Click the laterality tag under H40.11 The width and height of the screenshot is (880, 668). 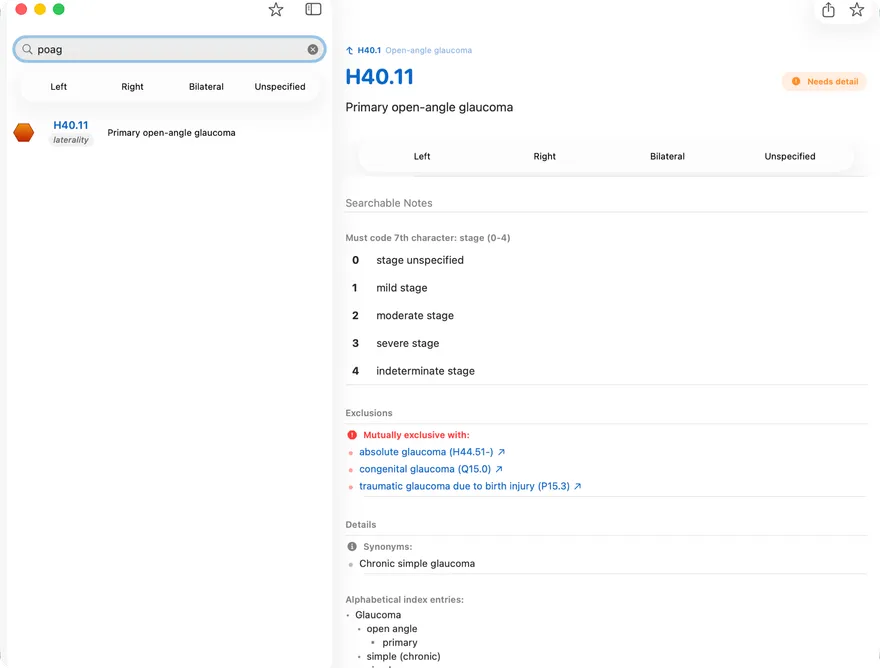[x=71, y=140]
